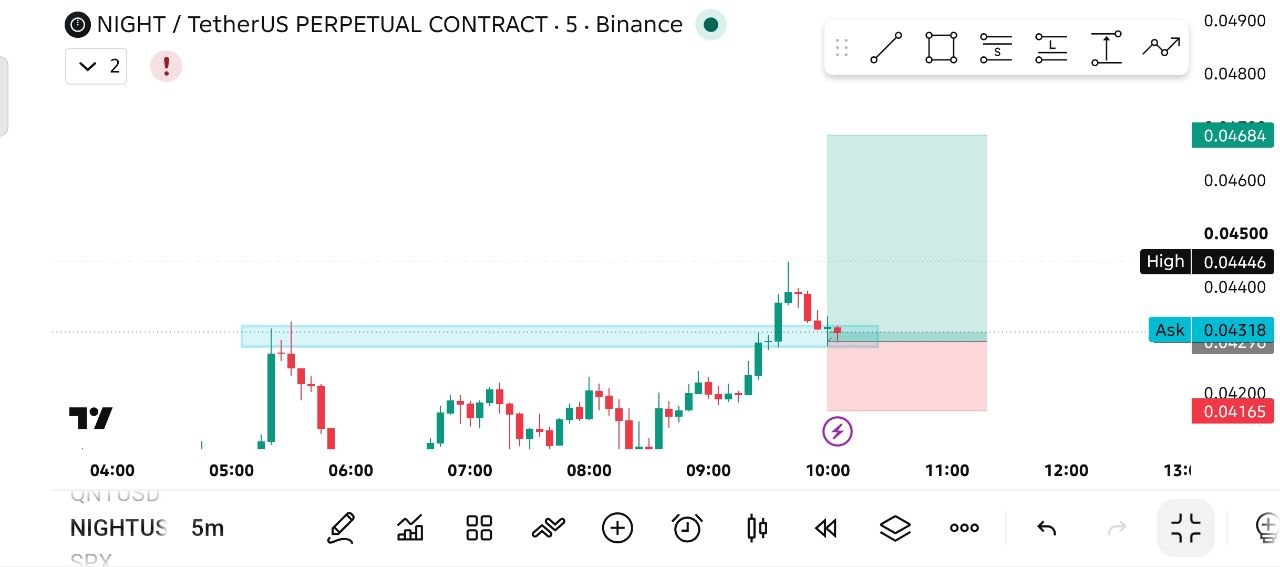Image resolution: width=1280 pixels, height=567 pixels.
Task: Choose the long position tool
Action: [x=1051, y=47]
